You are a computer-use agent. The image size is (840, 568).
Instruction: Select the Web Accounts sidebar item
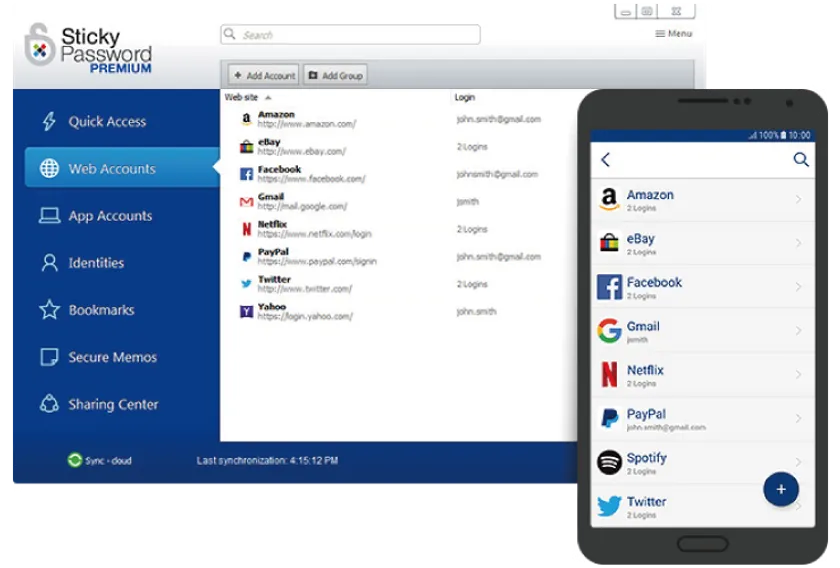point(121,168)
